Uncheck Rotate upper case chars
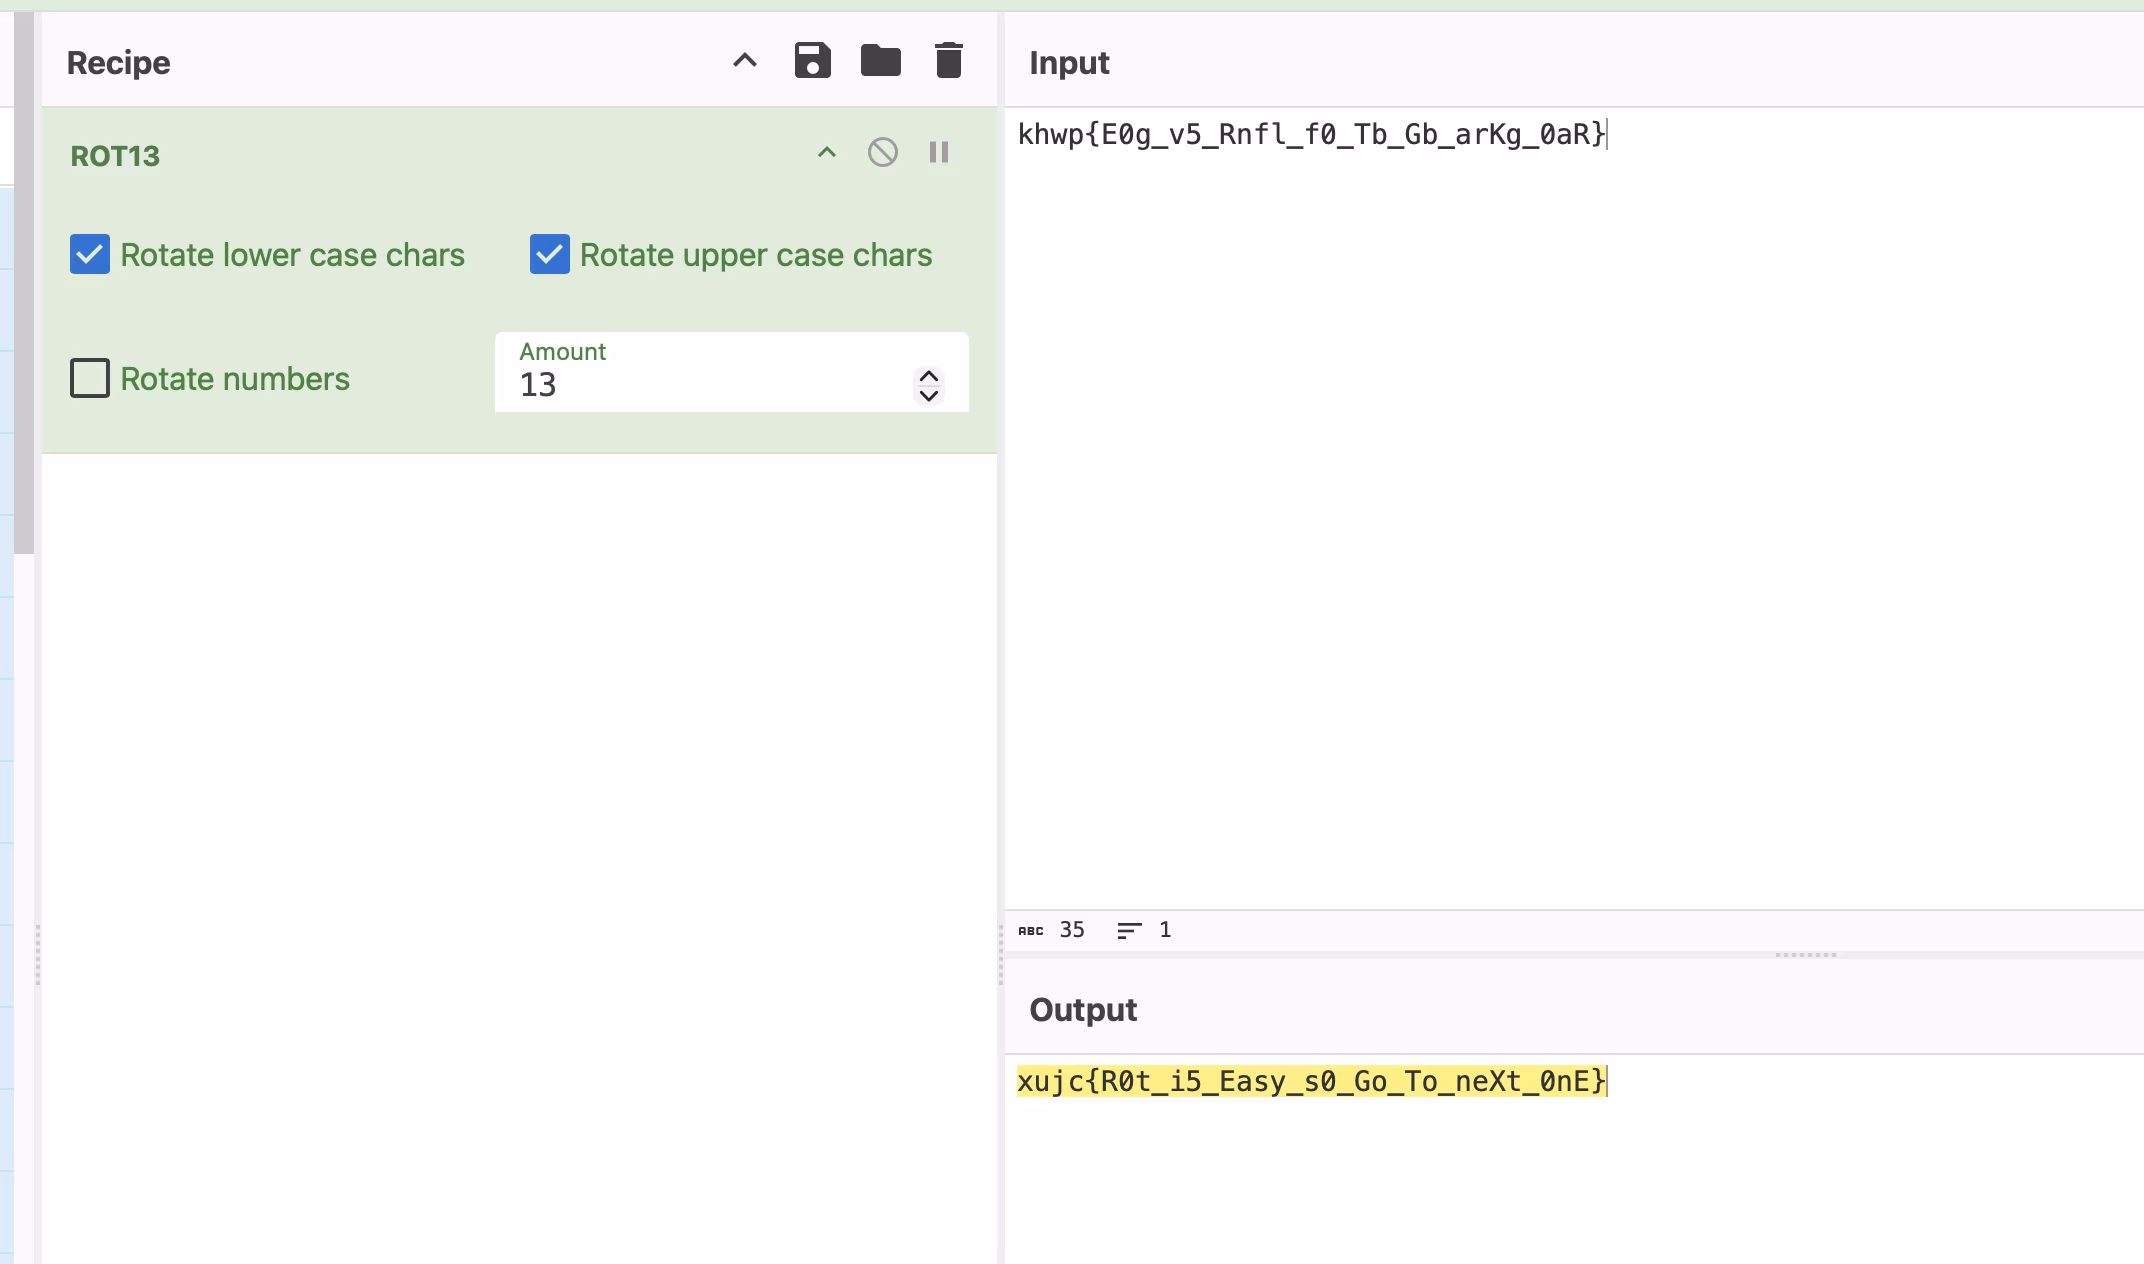 (550, 255)
